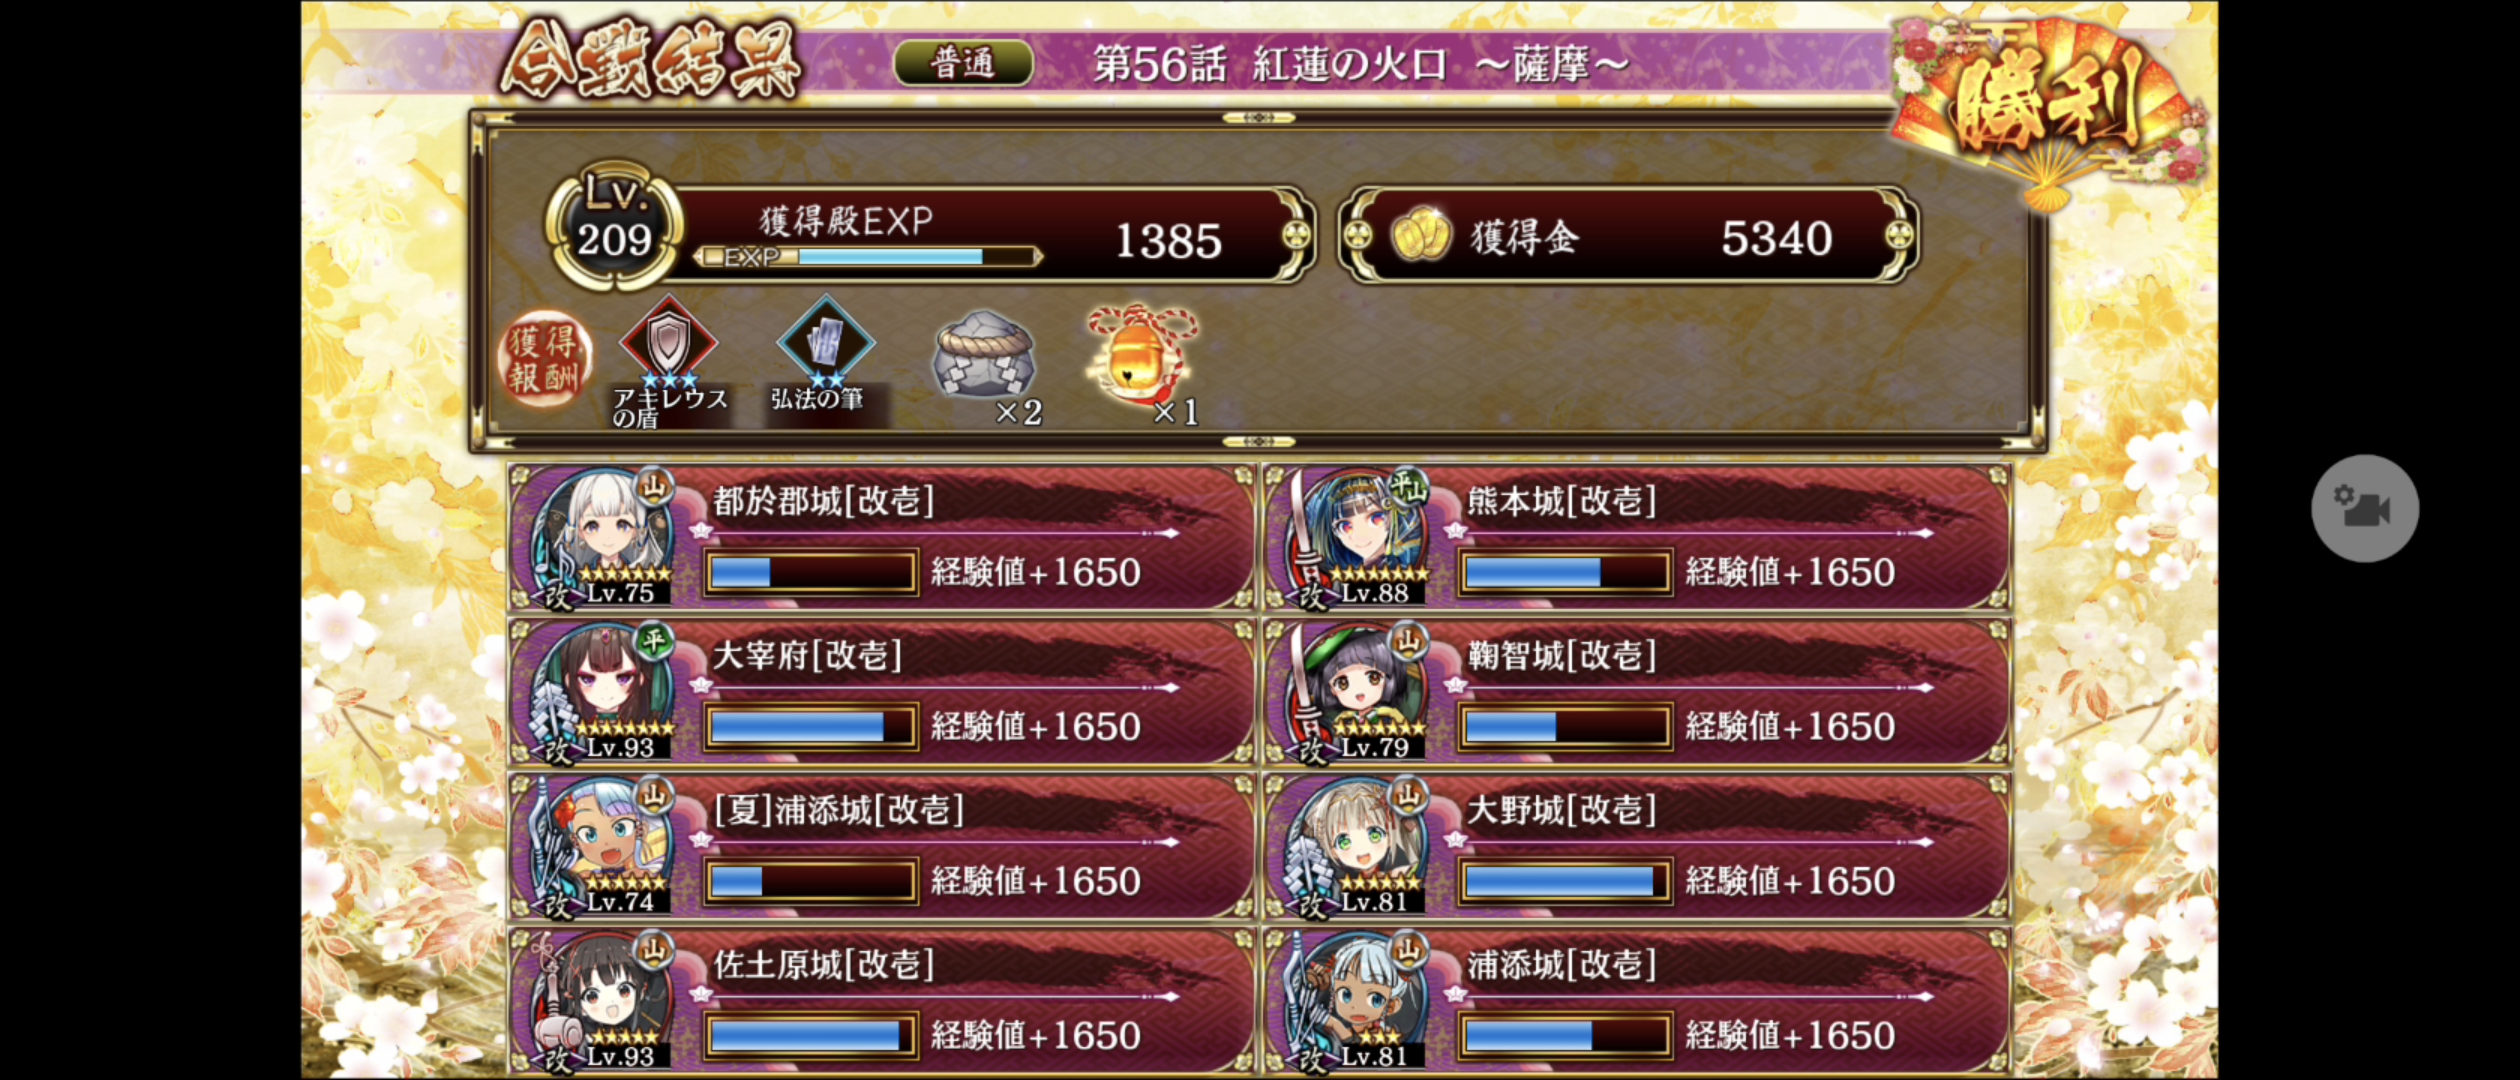
Task: Select the 熊本城[改壱] character portrait
Action: tap(1360, 536)
